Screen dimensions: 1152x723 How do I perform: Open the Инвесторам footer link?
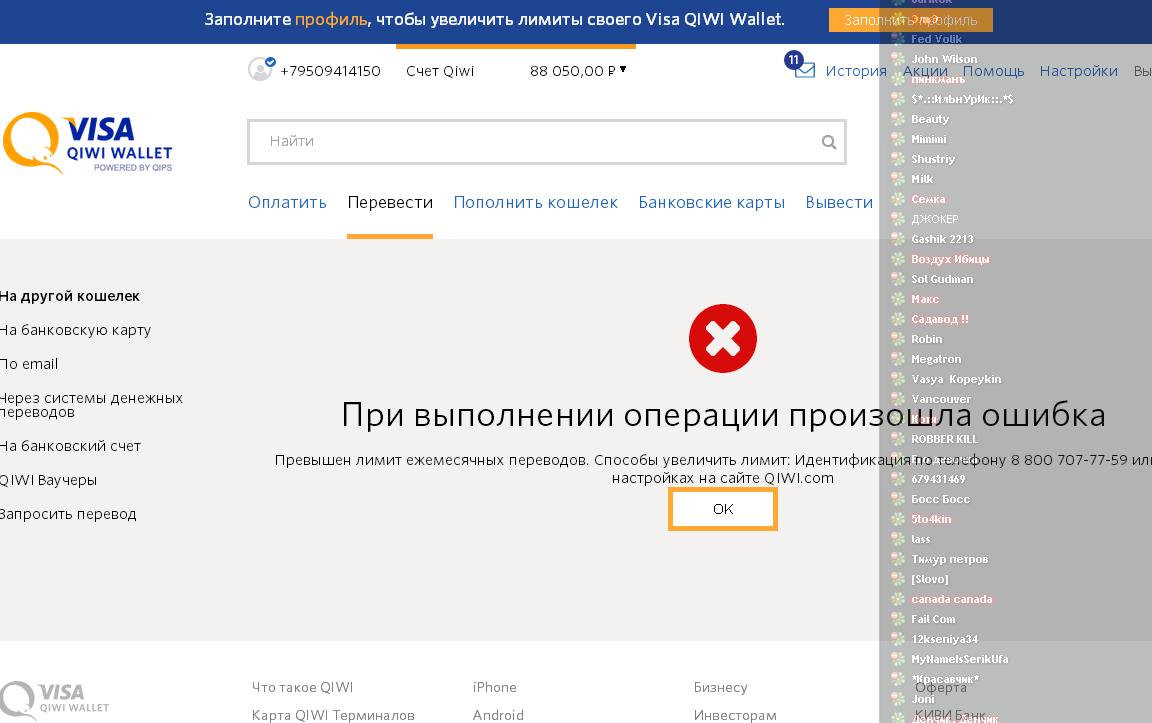[x=735, y=715]
